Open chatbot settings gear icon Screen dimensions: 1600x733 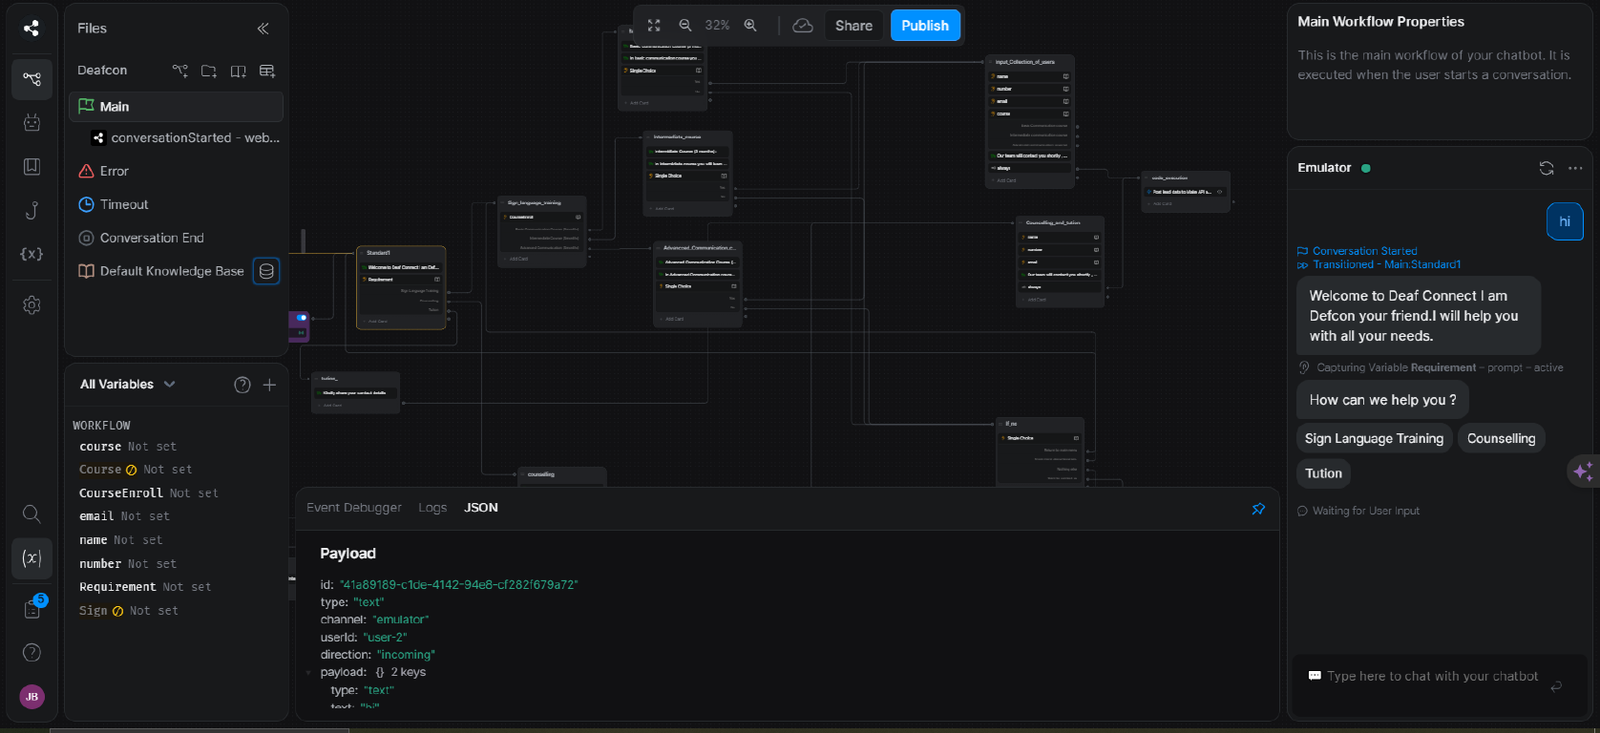coord(32,305)
